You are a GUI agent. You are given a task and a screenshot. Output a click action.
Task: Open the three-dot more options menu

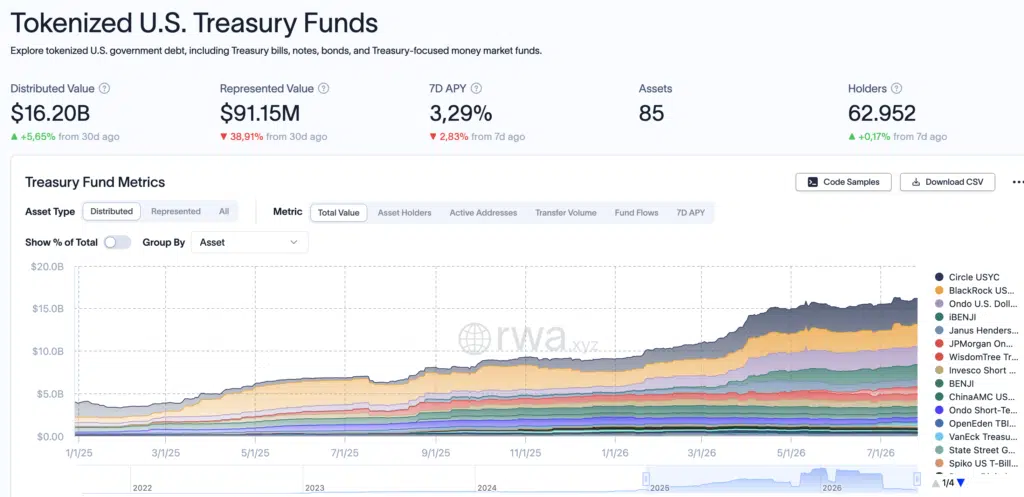click(1017, 182)
